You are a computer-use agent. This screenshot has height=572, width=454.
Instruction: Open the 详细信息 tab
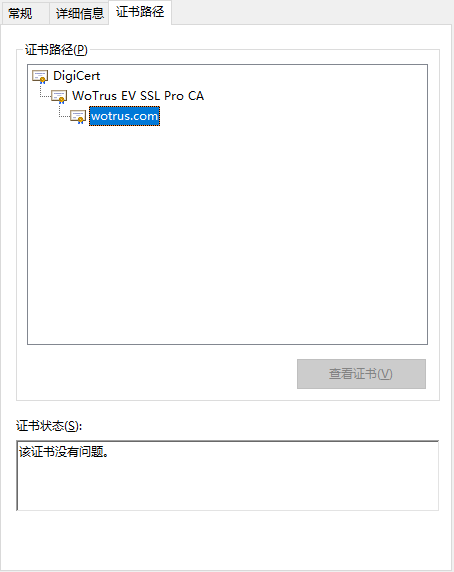(79, 14)
